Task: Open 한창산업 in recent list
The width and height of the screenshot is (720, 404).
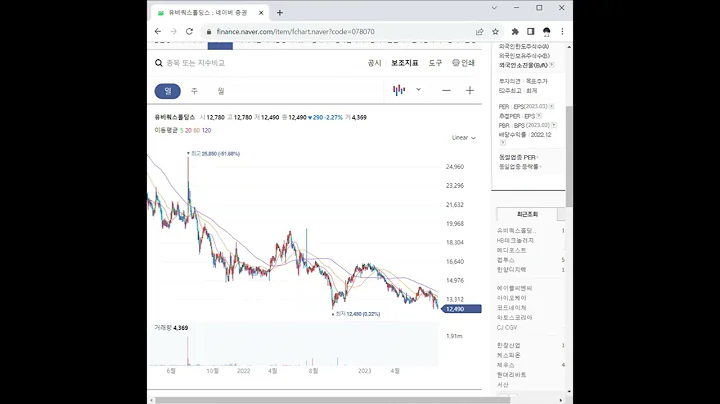Action: (508, 345)
